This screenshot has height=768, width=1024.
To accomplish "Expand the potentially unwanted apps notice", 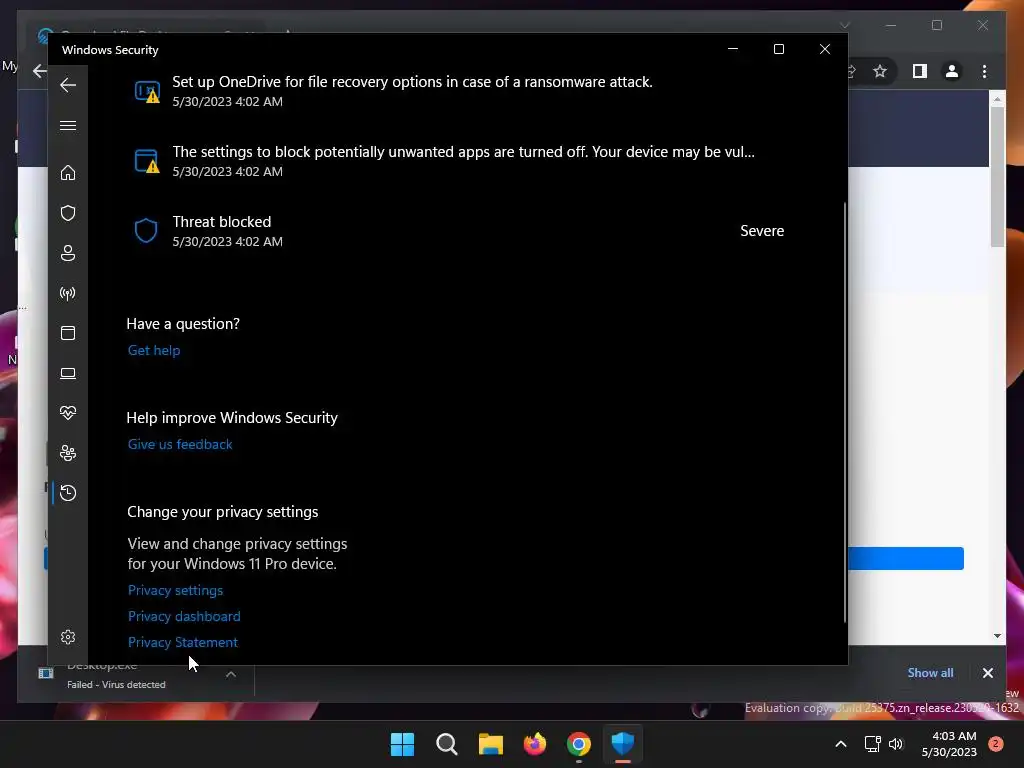I will 458,161.
